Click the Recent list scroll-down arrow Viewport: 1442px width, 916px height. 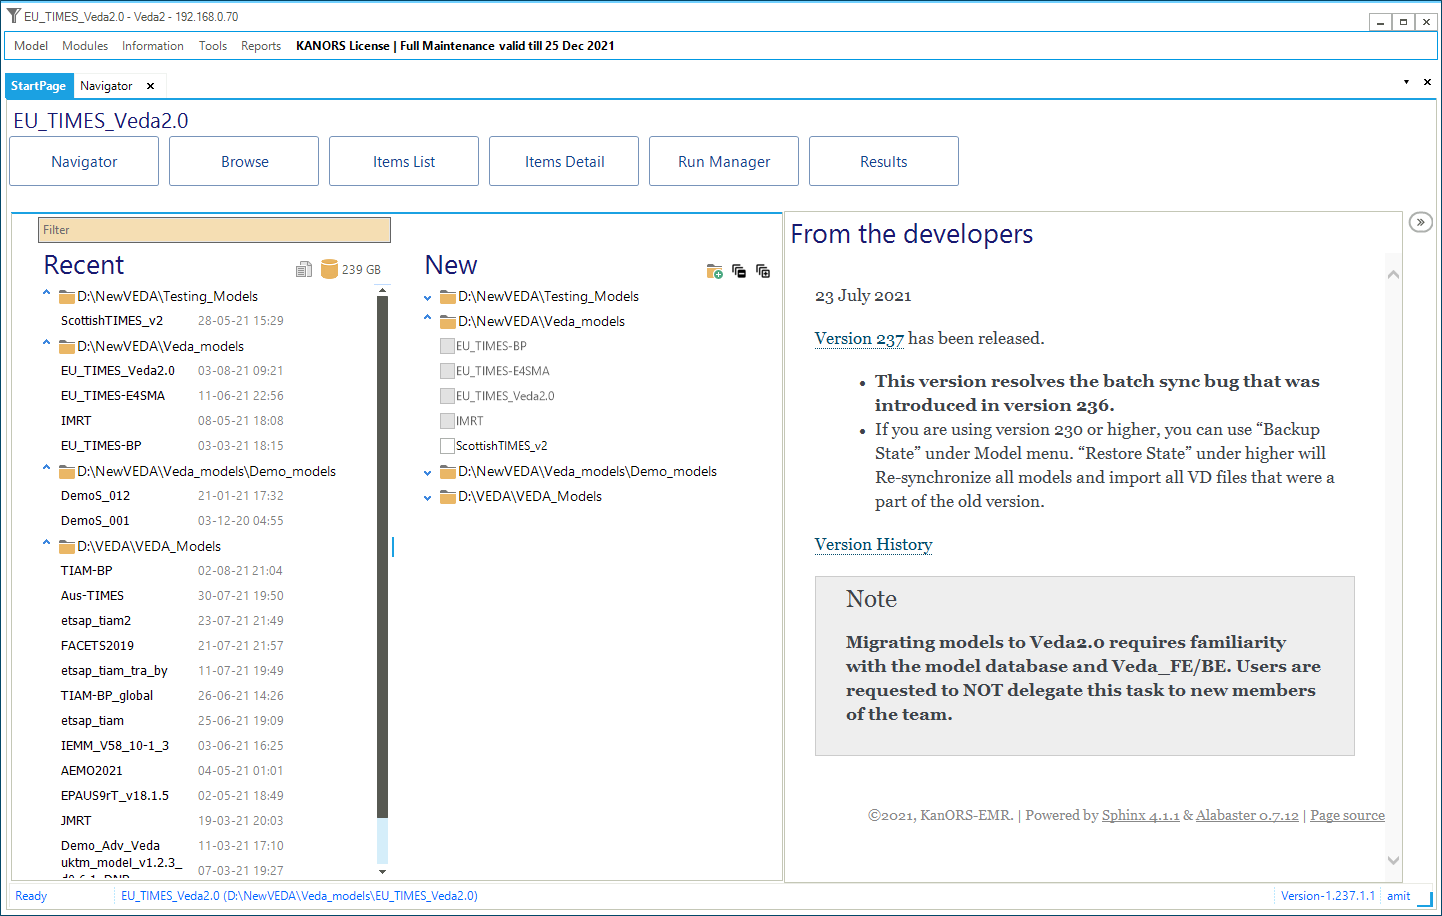(x=382, y=871)
